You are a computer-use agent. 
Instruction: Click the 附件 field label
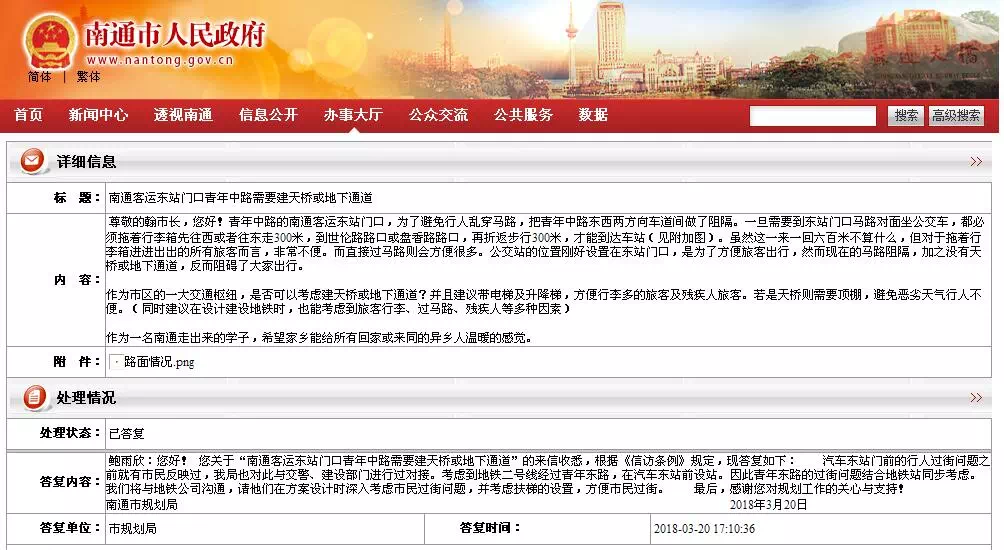[x=77, y=362]
